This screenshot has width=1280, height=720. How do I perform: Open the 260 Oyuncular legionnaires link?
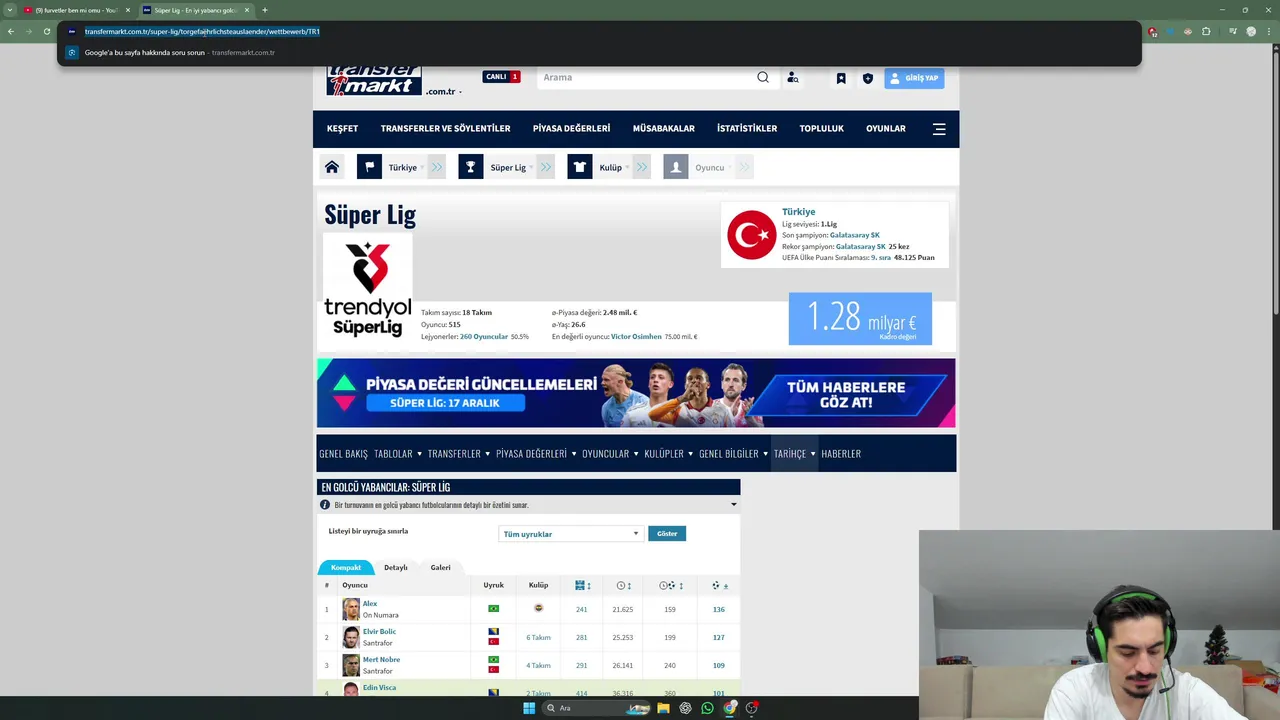coord(484,337)
